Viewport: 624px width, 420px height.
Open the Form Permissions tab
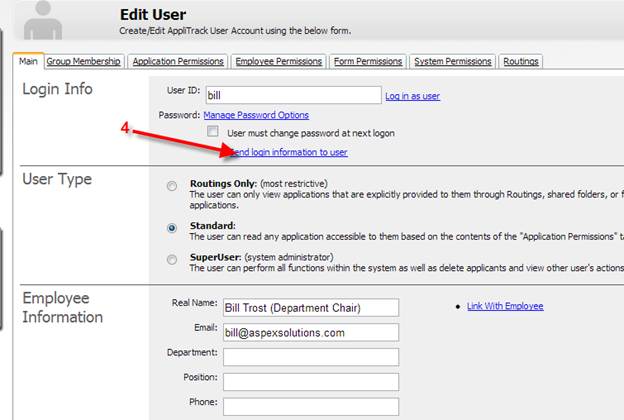pyautogui.click(x=367, y=62)
